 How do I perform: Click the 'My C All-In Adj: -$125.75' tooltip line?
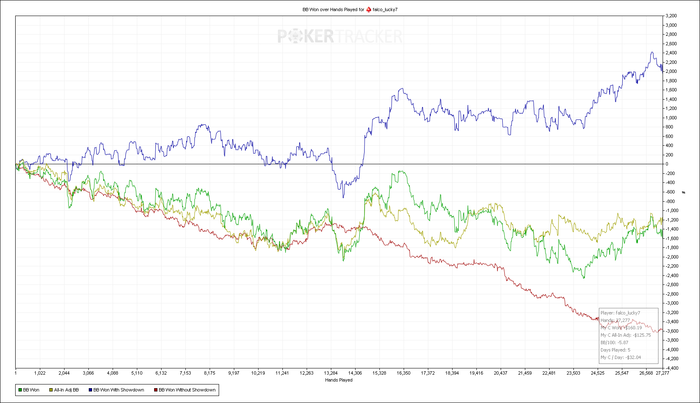tap(625, 335)
